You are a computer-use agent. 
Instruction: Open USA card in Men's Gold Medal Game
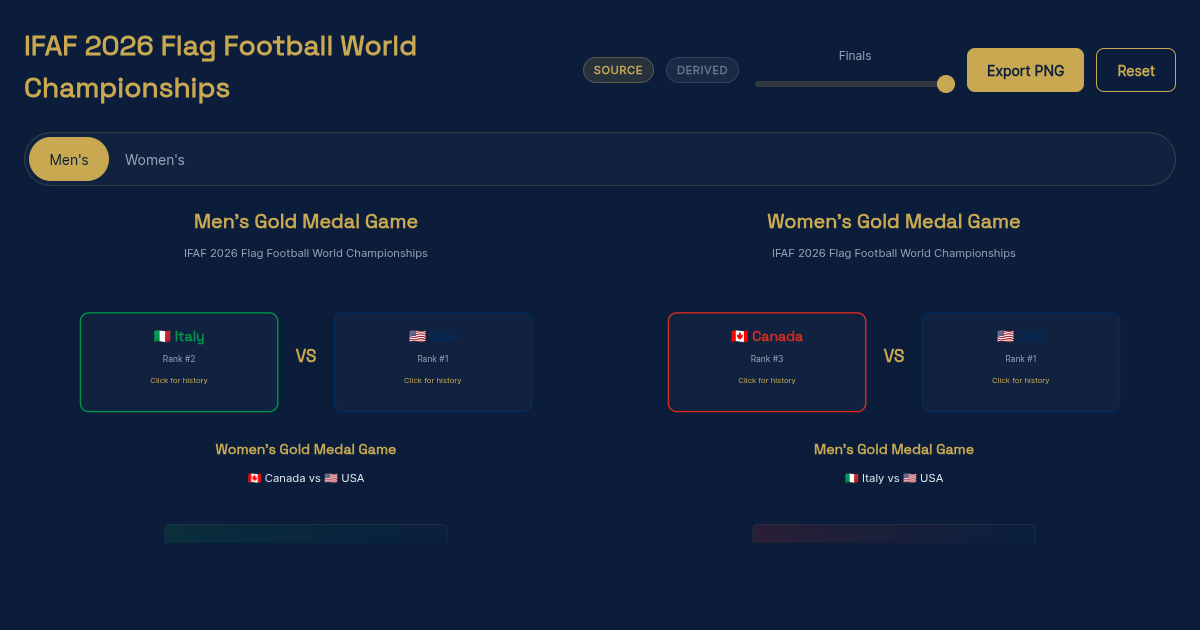[433, 362]
